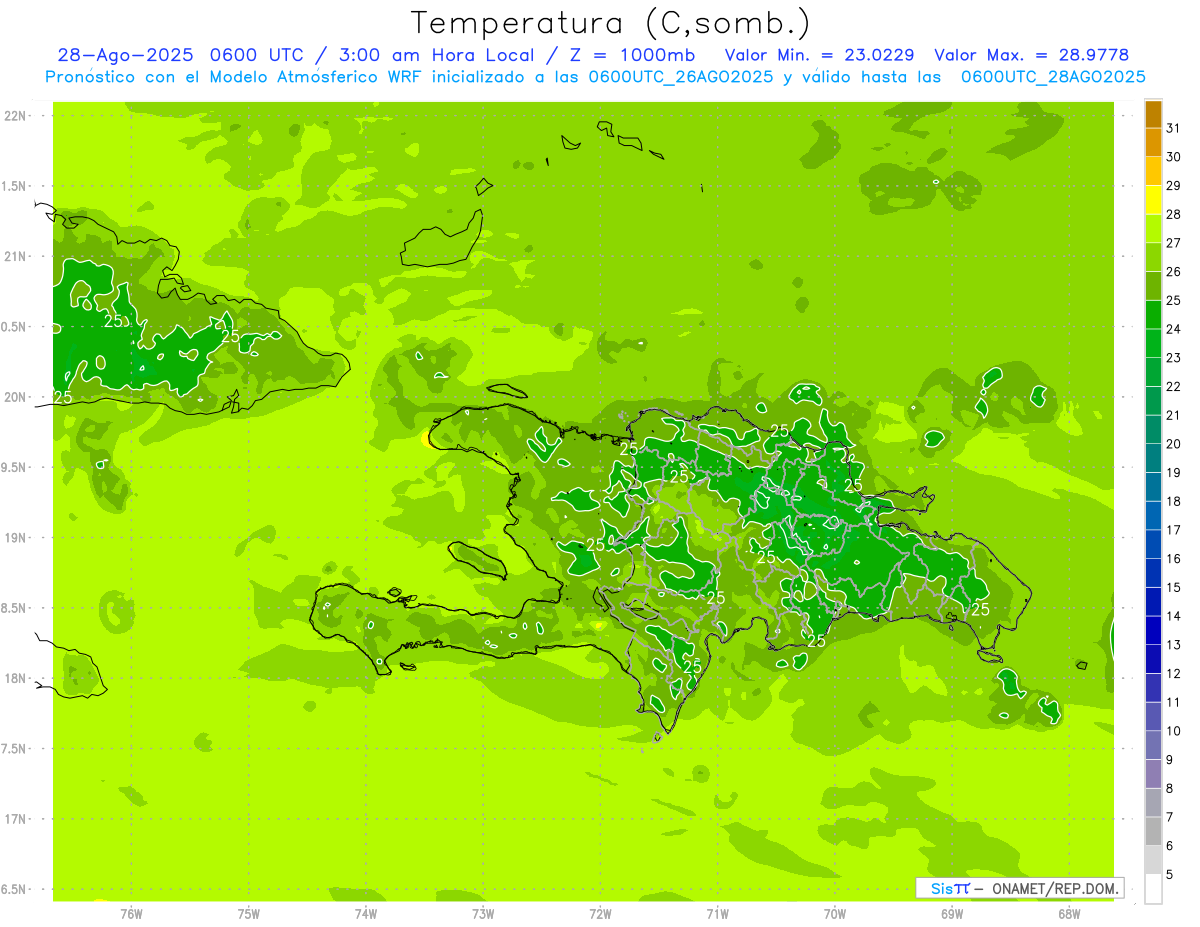Screen dimensions: 1200x927
Task: Click the teal swatch between colorbar 19 and 20
Action: (1153, 458)
